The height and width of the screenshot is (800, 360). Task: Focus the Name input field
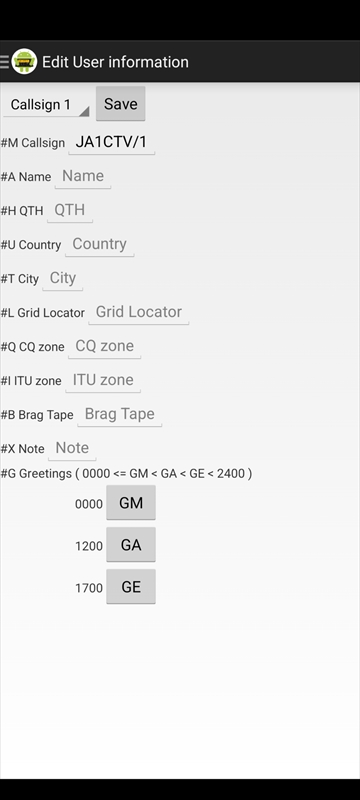click(83, 176)
